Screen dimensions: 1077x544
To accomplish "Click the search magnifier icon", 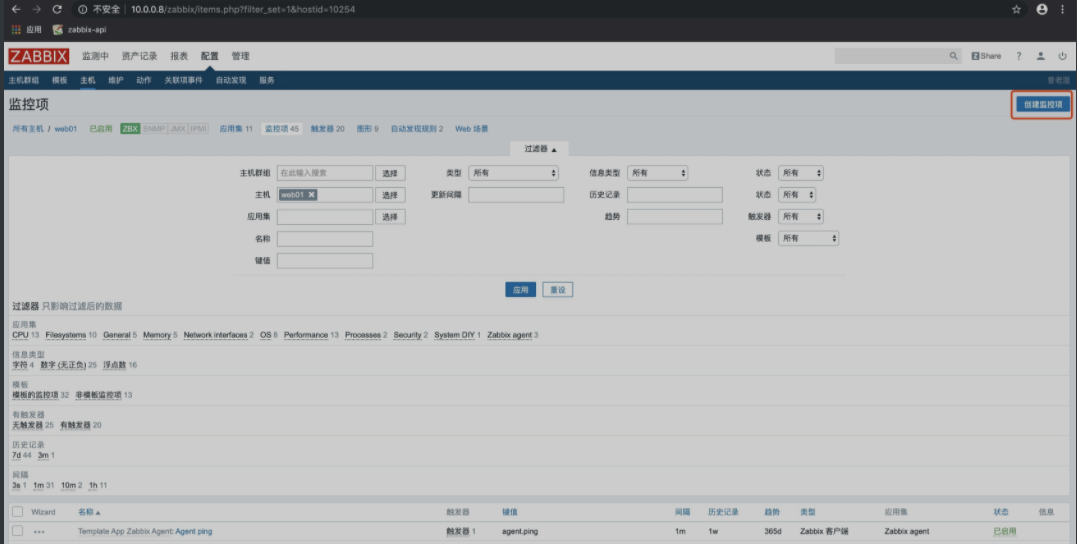I will click(x=953, y=56).
